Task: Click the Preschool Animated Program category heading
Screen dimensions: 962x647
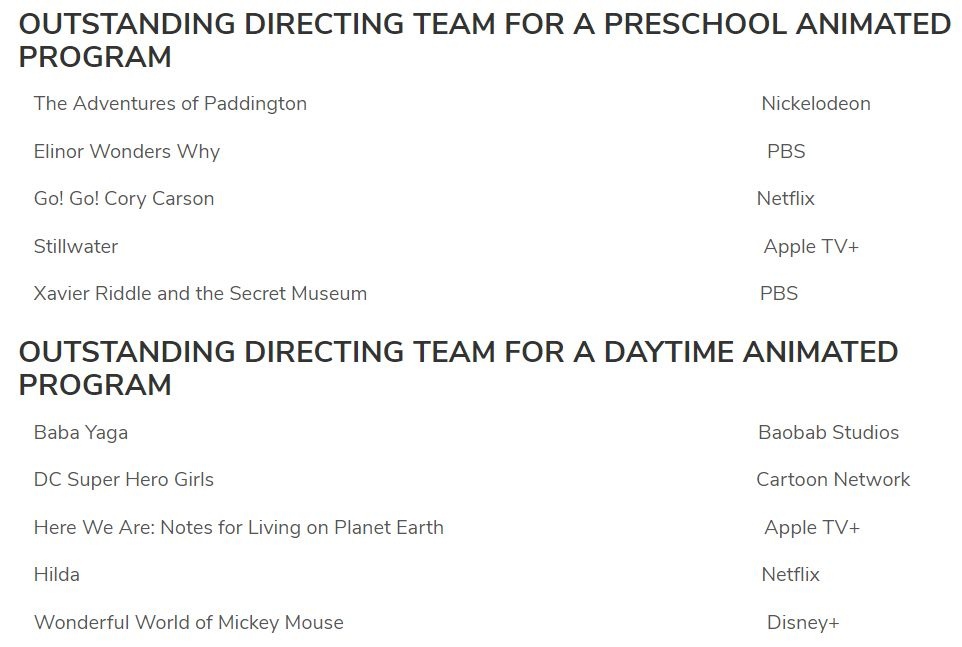Action: tap(484, 41)
